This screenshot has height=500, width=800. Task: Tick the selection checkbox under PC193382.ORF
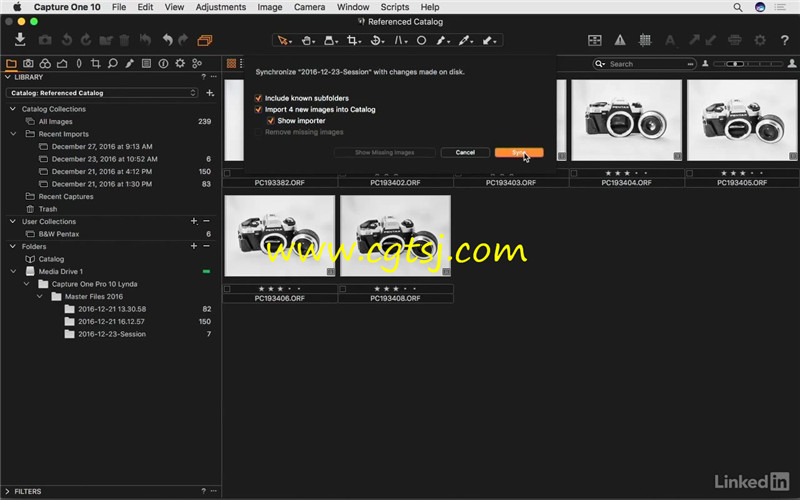[228, 173]
